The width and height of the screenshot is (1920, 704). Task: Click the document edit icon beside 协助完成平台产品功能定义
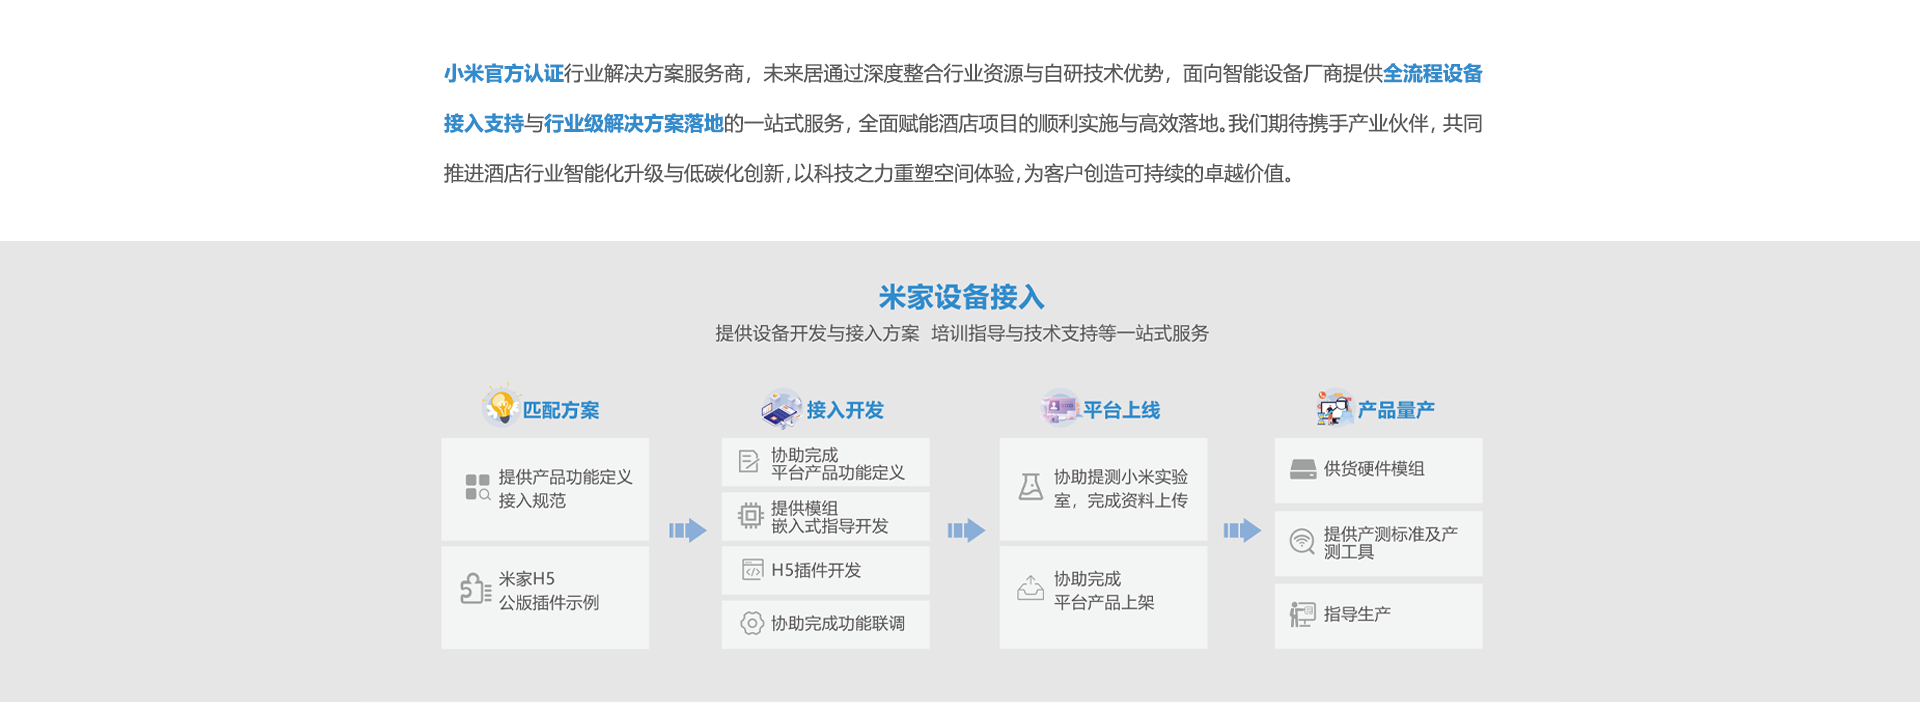(x=749, y=461)
